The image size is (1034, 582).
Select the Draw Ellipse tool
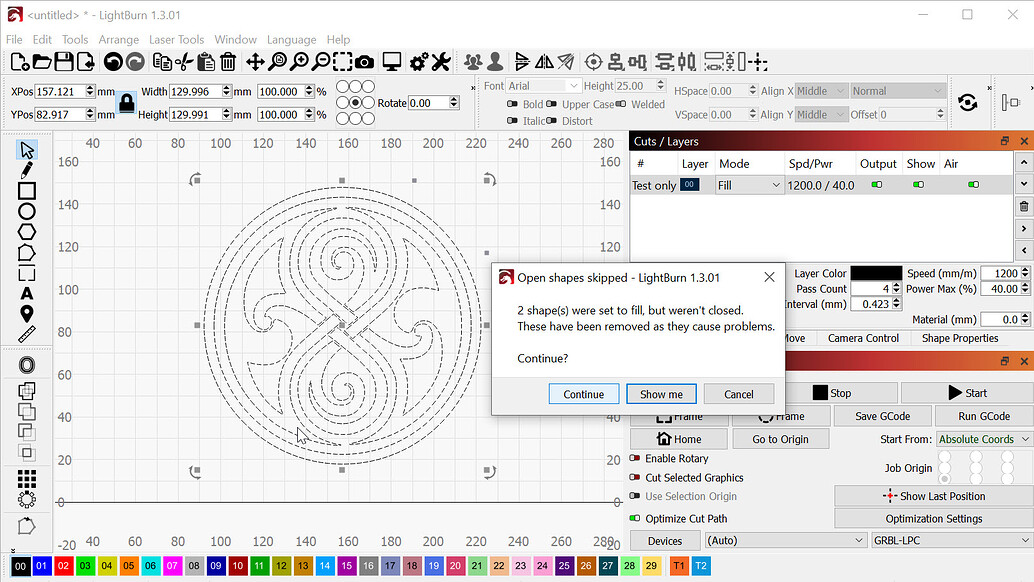click(x=27, y=211)
